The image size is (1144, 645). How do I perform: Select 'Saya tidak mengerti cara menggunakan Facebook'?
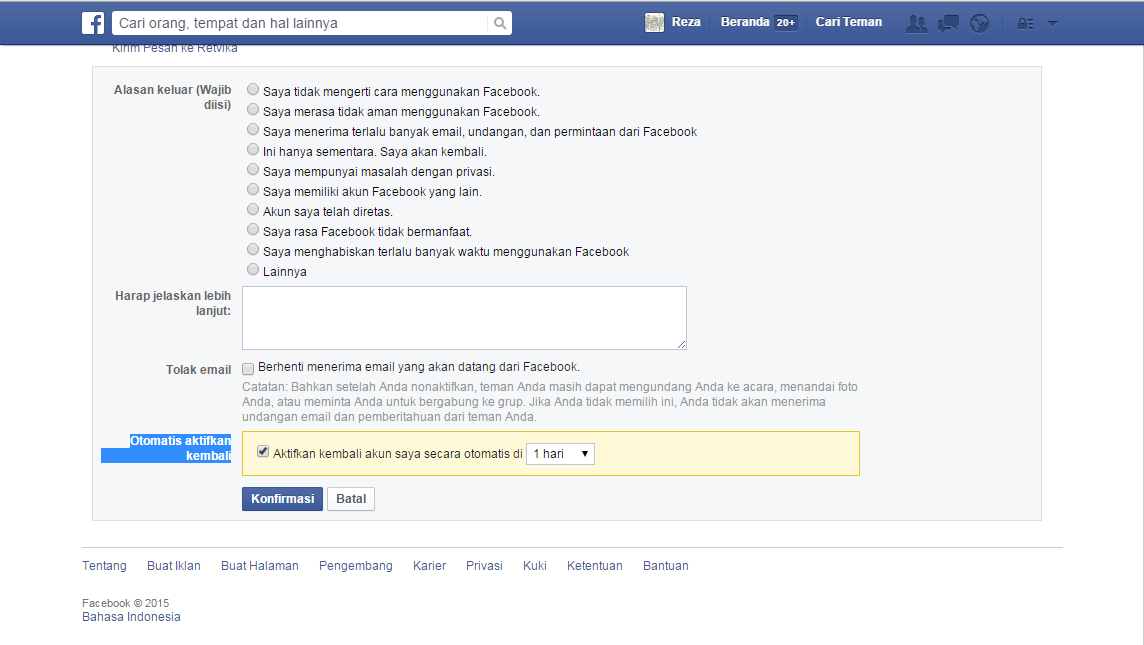coord(252,90)
